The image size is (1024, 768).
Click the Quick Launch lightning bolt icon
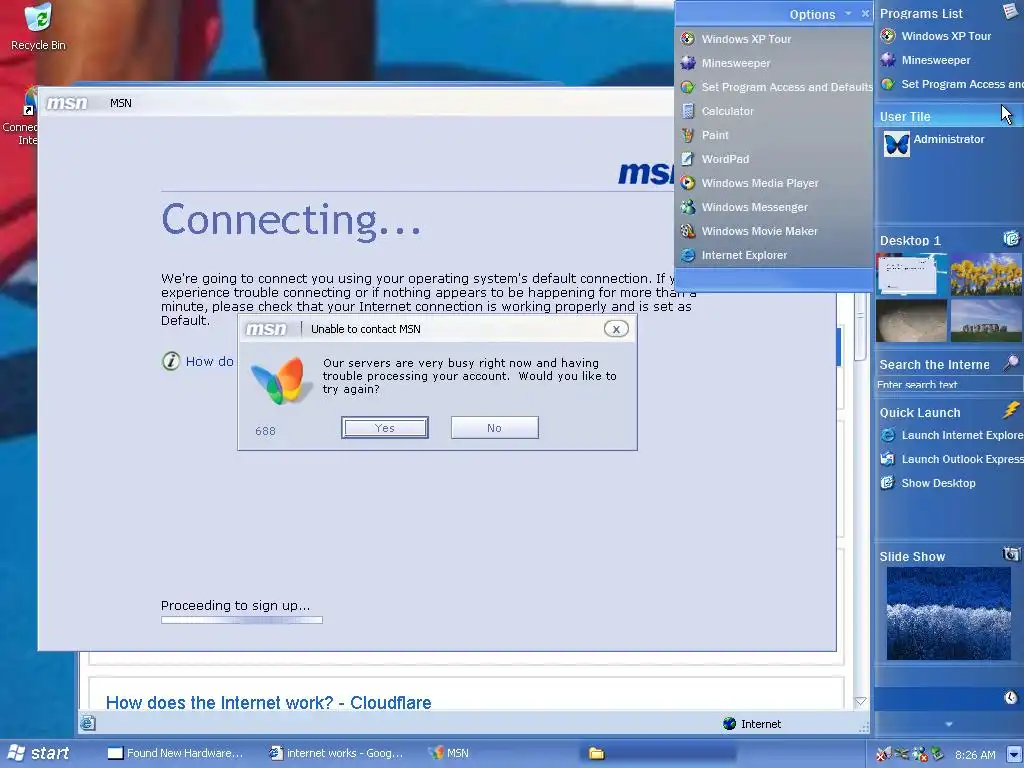coord(1011,411)
